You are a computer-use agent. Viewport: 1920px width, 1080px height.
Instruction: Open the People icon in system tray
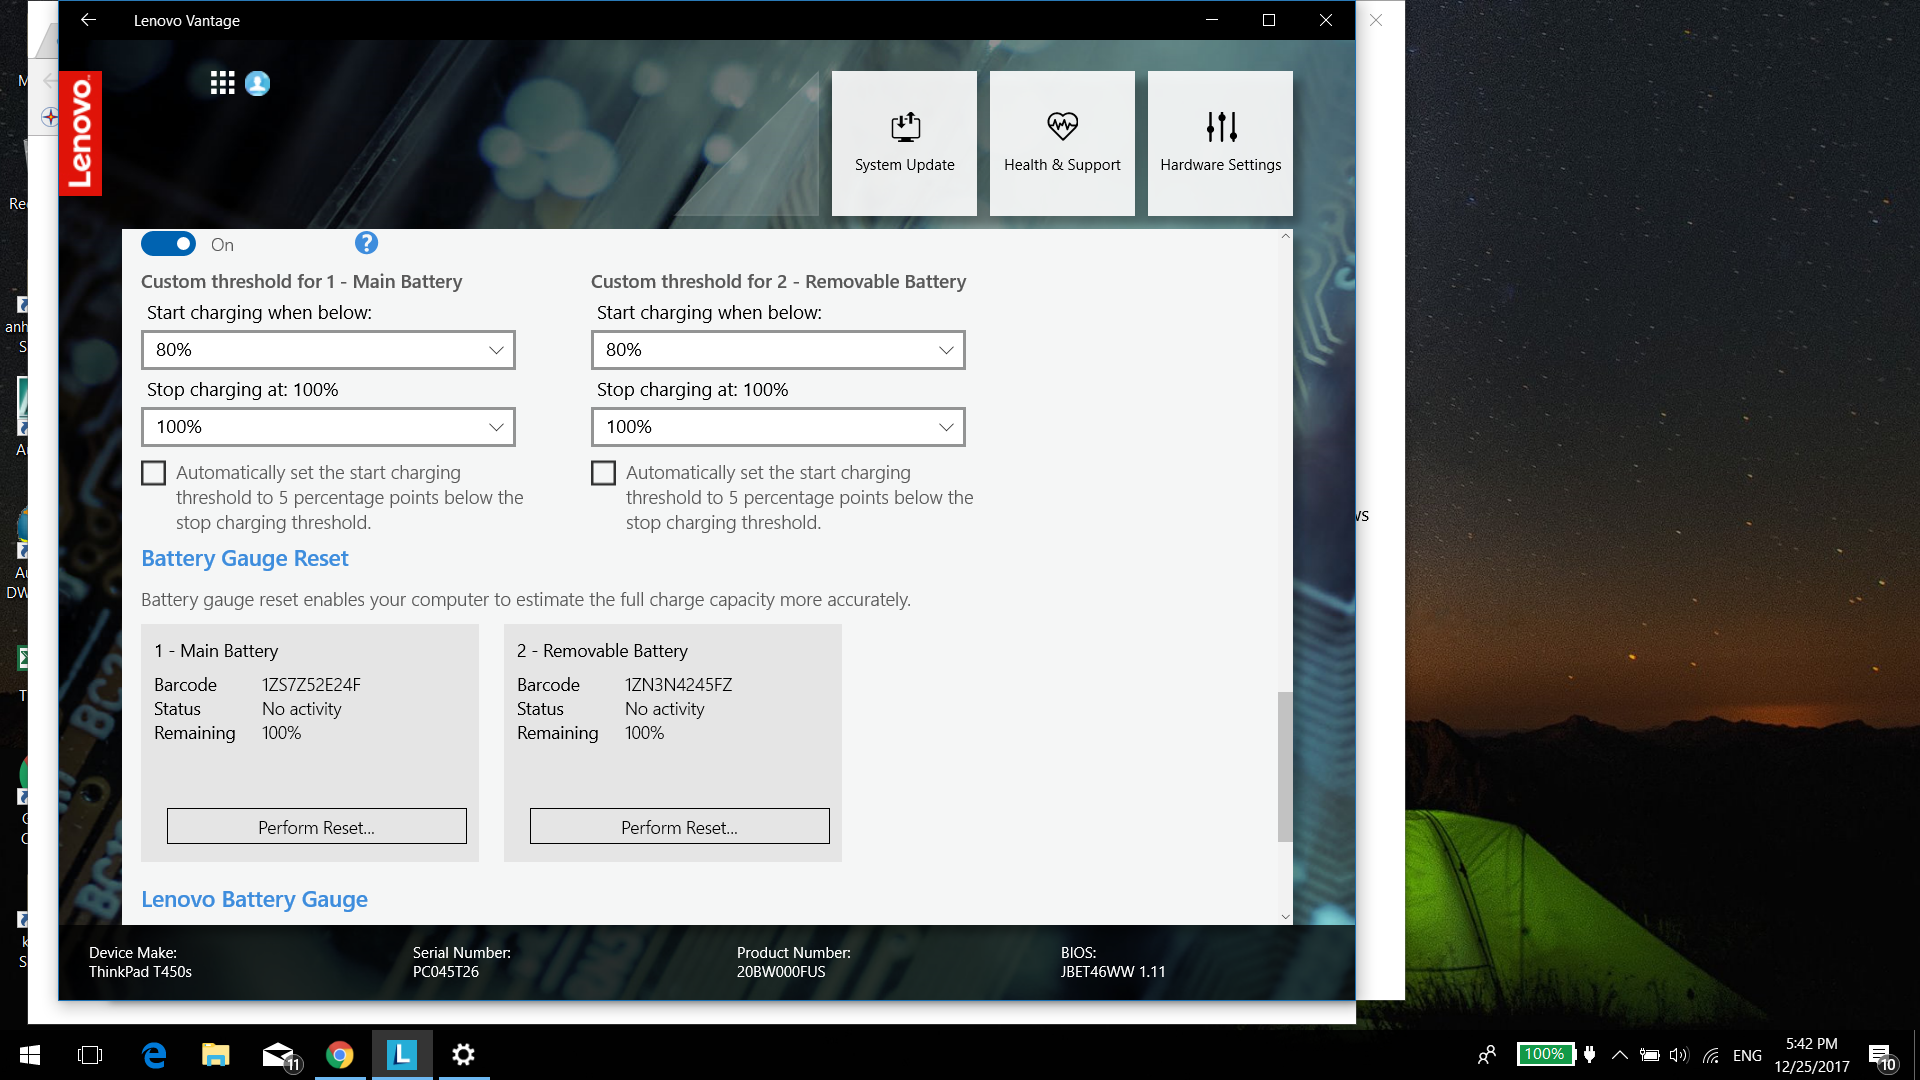[1487, 1055]
